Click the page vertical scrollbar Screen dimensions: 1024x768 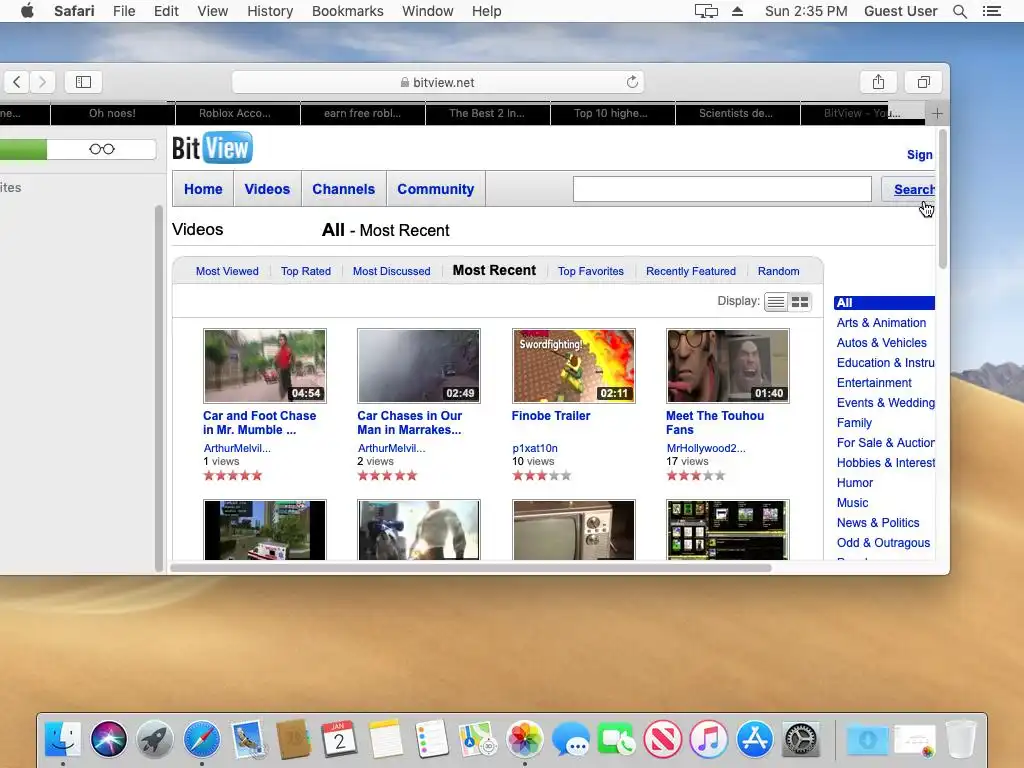942,199
